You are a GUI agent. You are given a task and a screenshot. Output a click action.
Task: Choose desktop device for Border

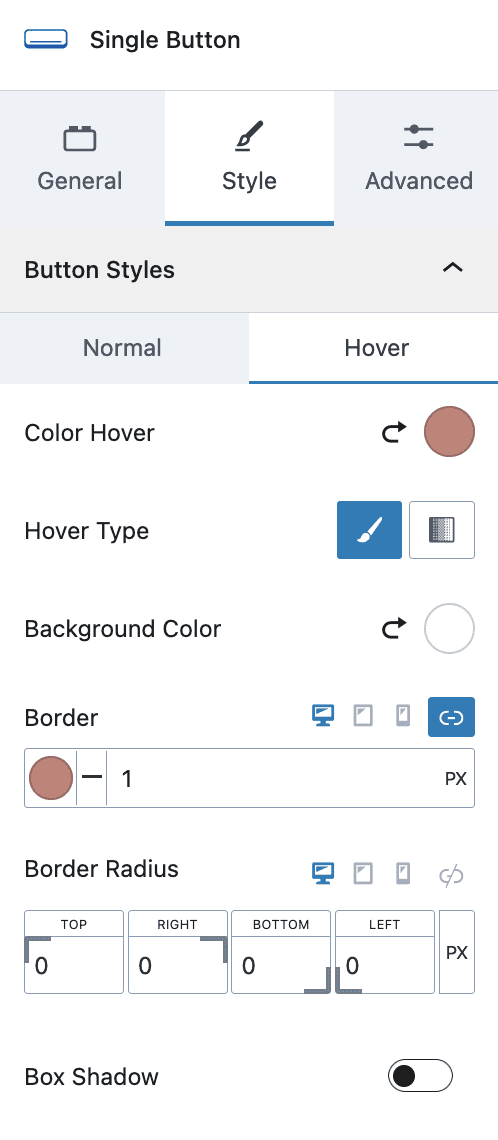point(323,716)
